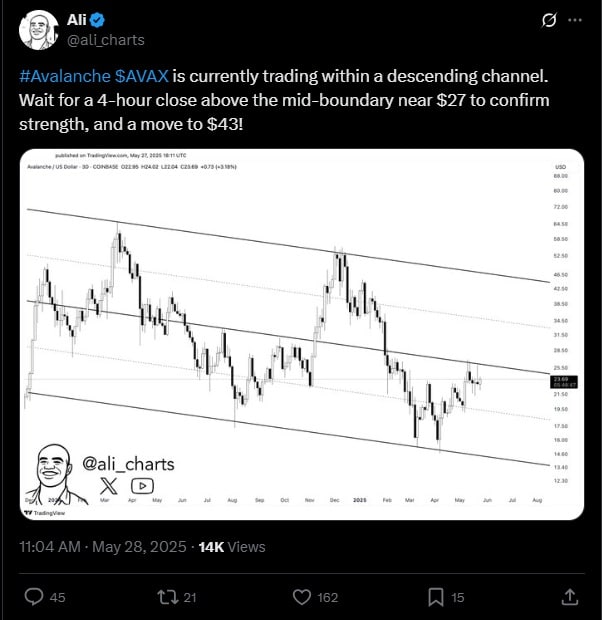
Task: Bookmark this post
Action: (x=436, y=597)
